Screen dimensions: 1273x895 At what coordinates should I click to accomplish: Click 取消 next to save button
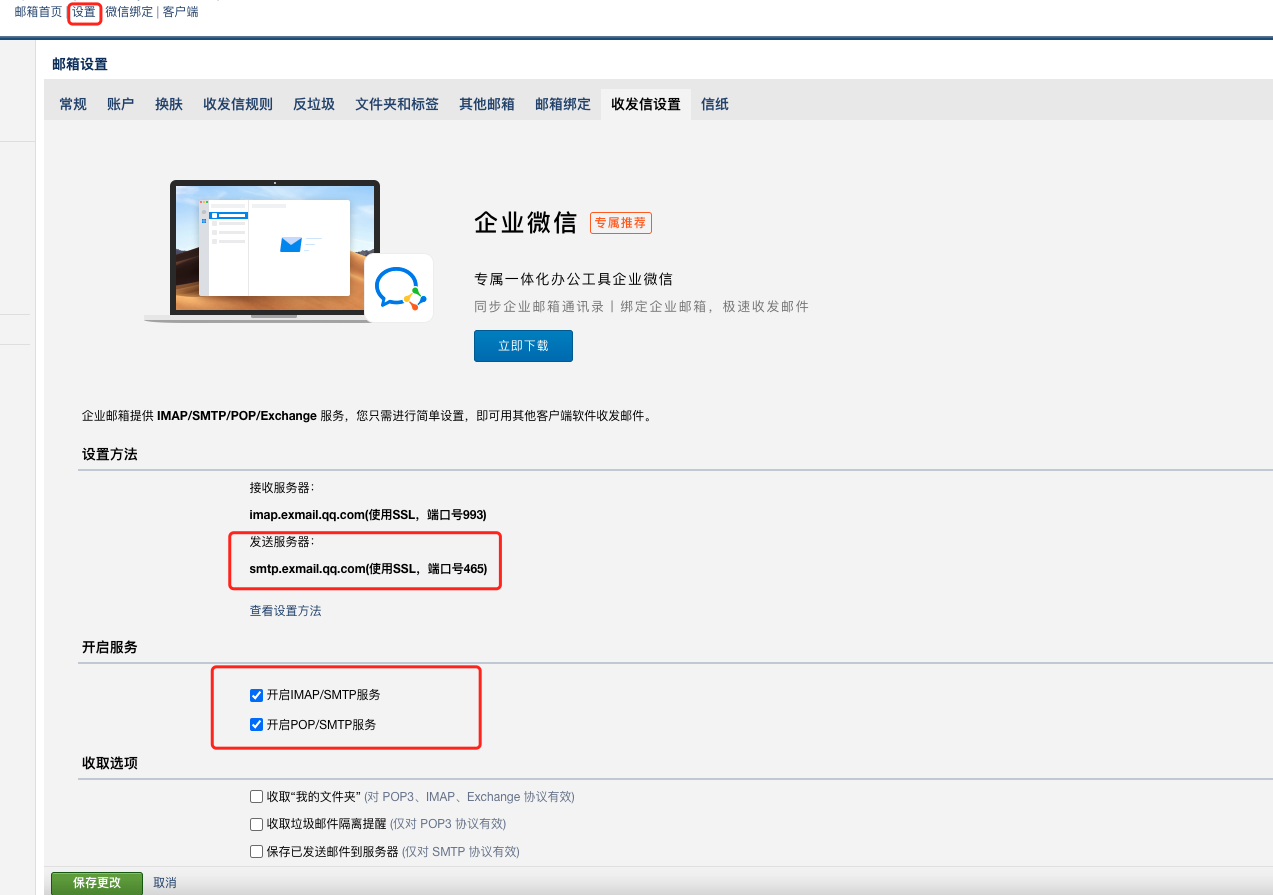click(x=165, y=883)
